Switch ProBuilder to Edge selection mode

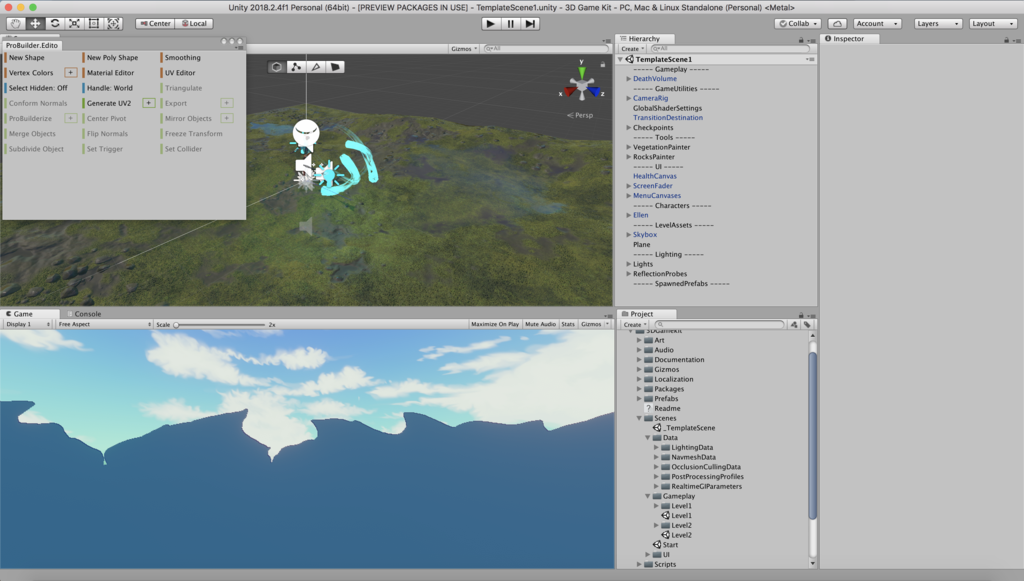pyautogui.click(x=315, y=67)
